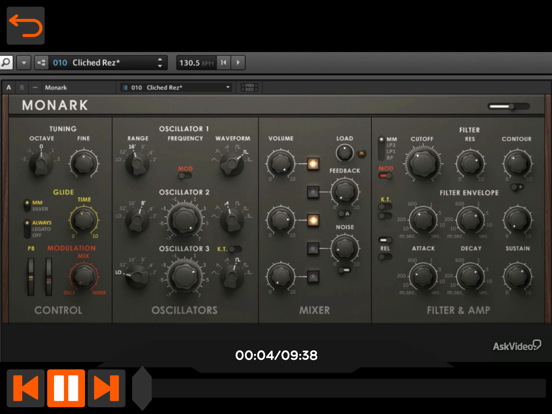
Task: Click Oscillator 3 Waveform knob
Action: tap(232, 276)
